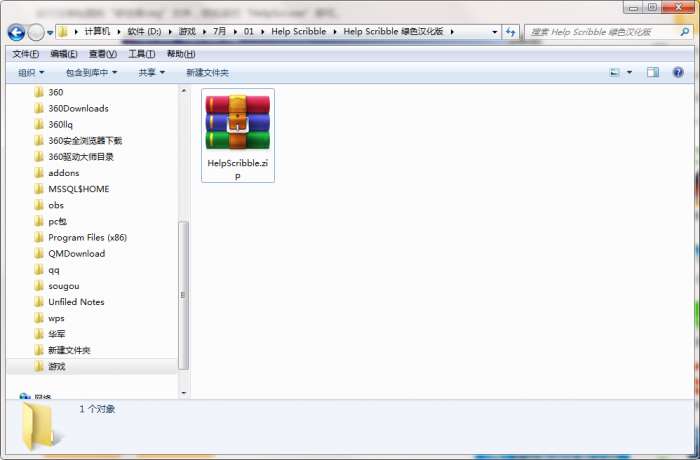
Task: Click the folder tree scroll down arrow
Action: coord(183,393)
